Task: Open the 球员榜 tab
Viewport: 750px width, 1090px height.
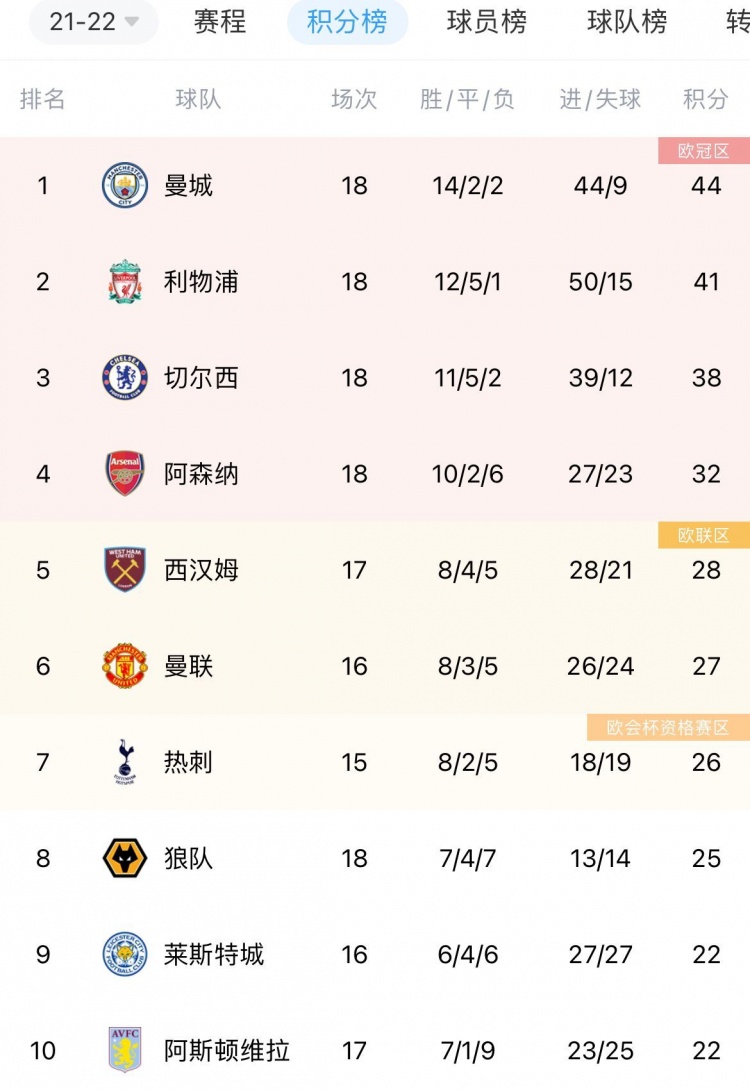Action: click(487, 22)
